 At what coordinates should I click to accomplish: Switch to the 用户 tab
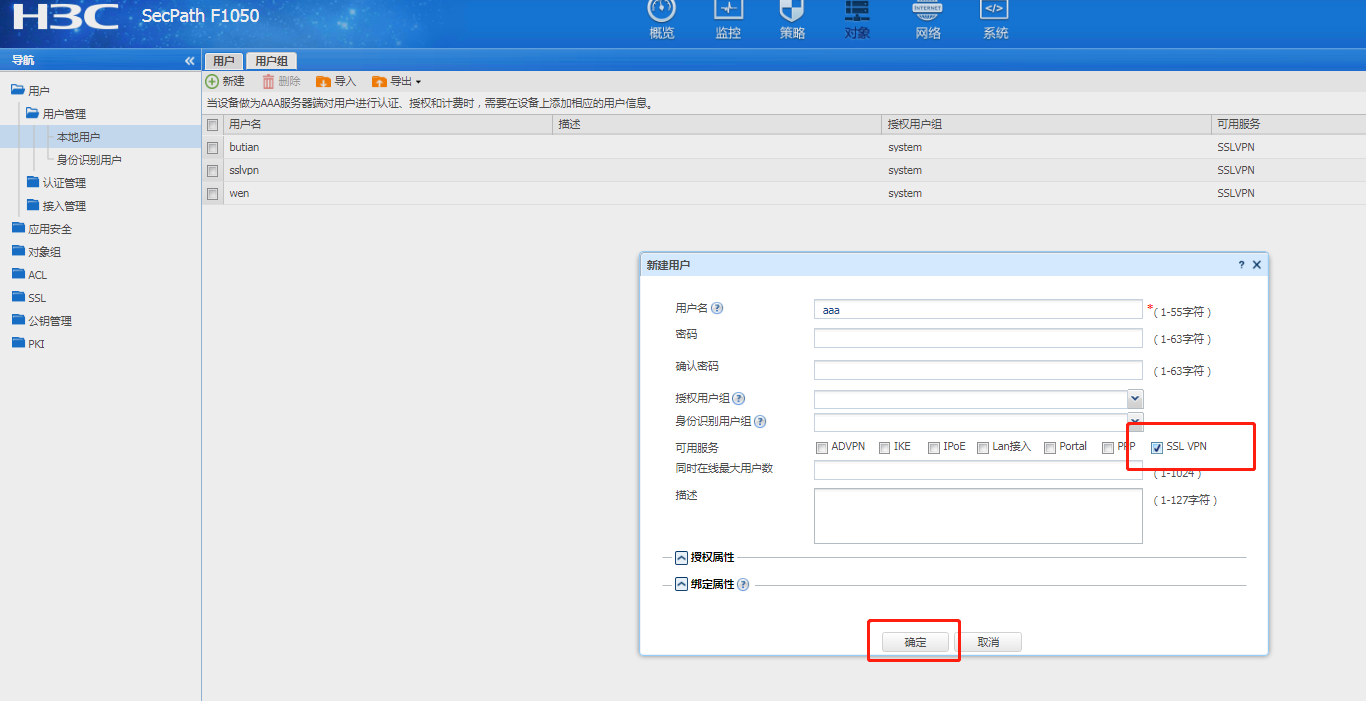[224, 61]
